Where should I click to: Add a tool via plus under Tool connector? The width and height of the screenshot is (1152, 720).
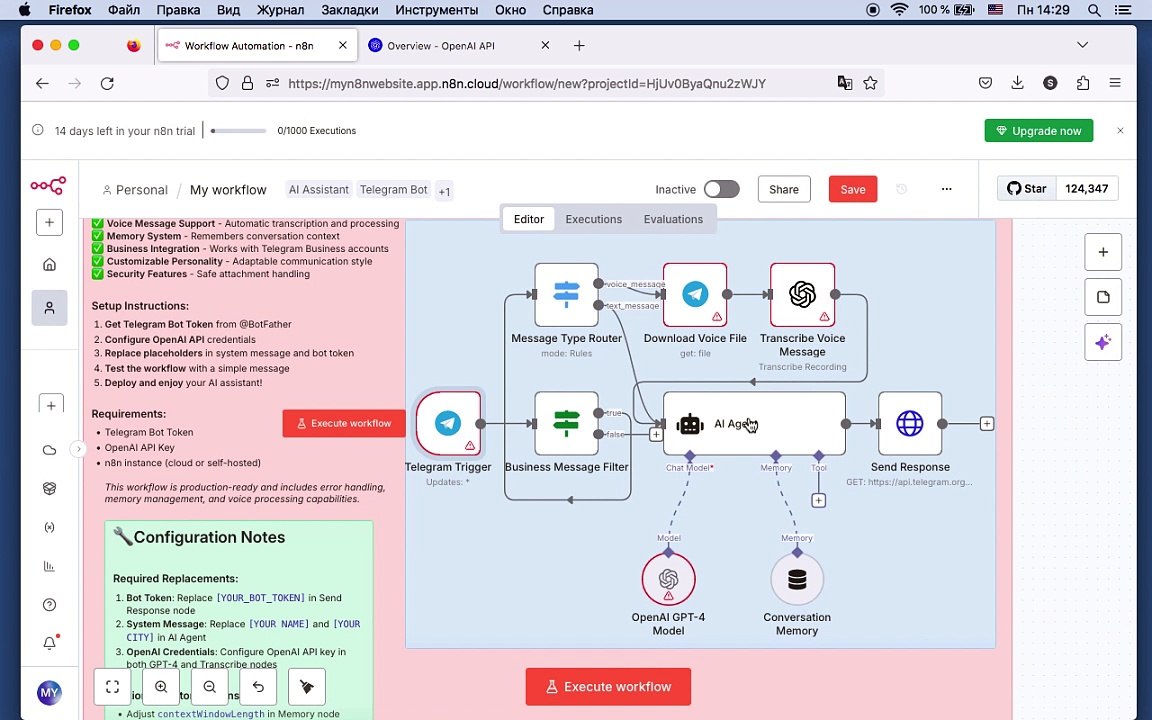click(x=818, y=500)
